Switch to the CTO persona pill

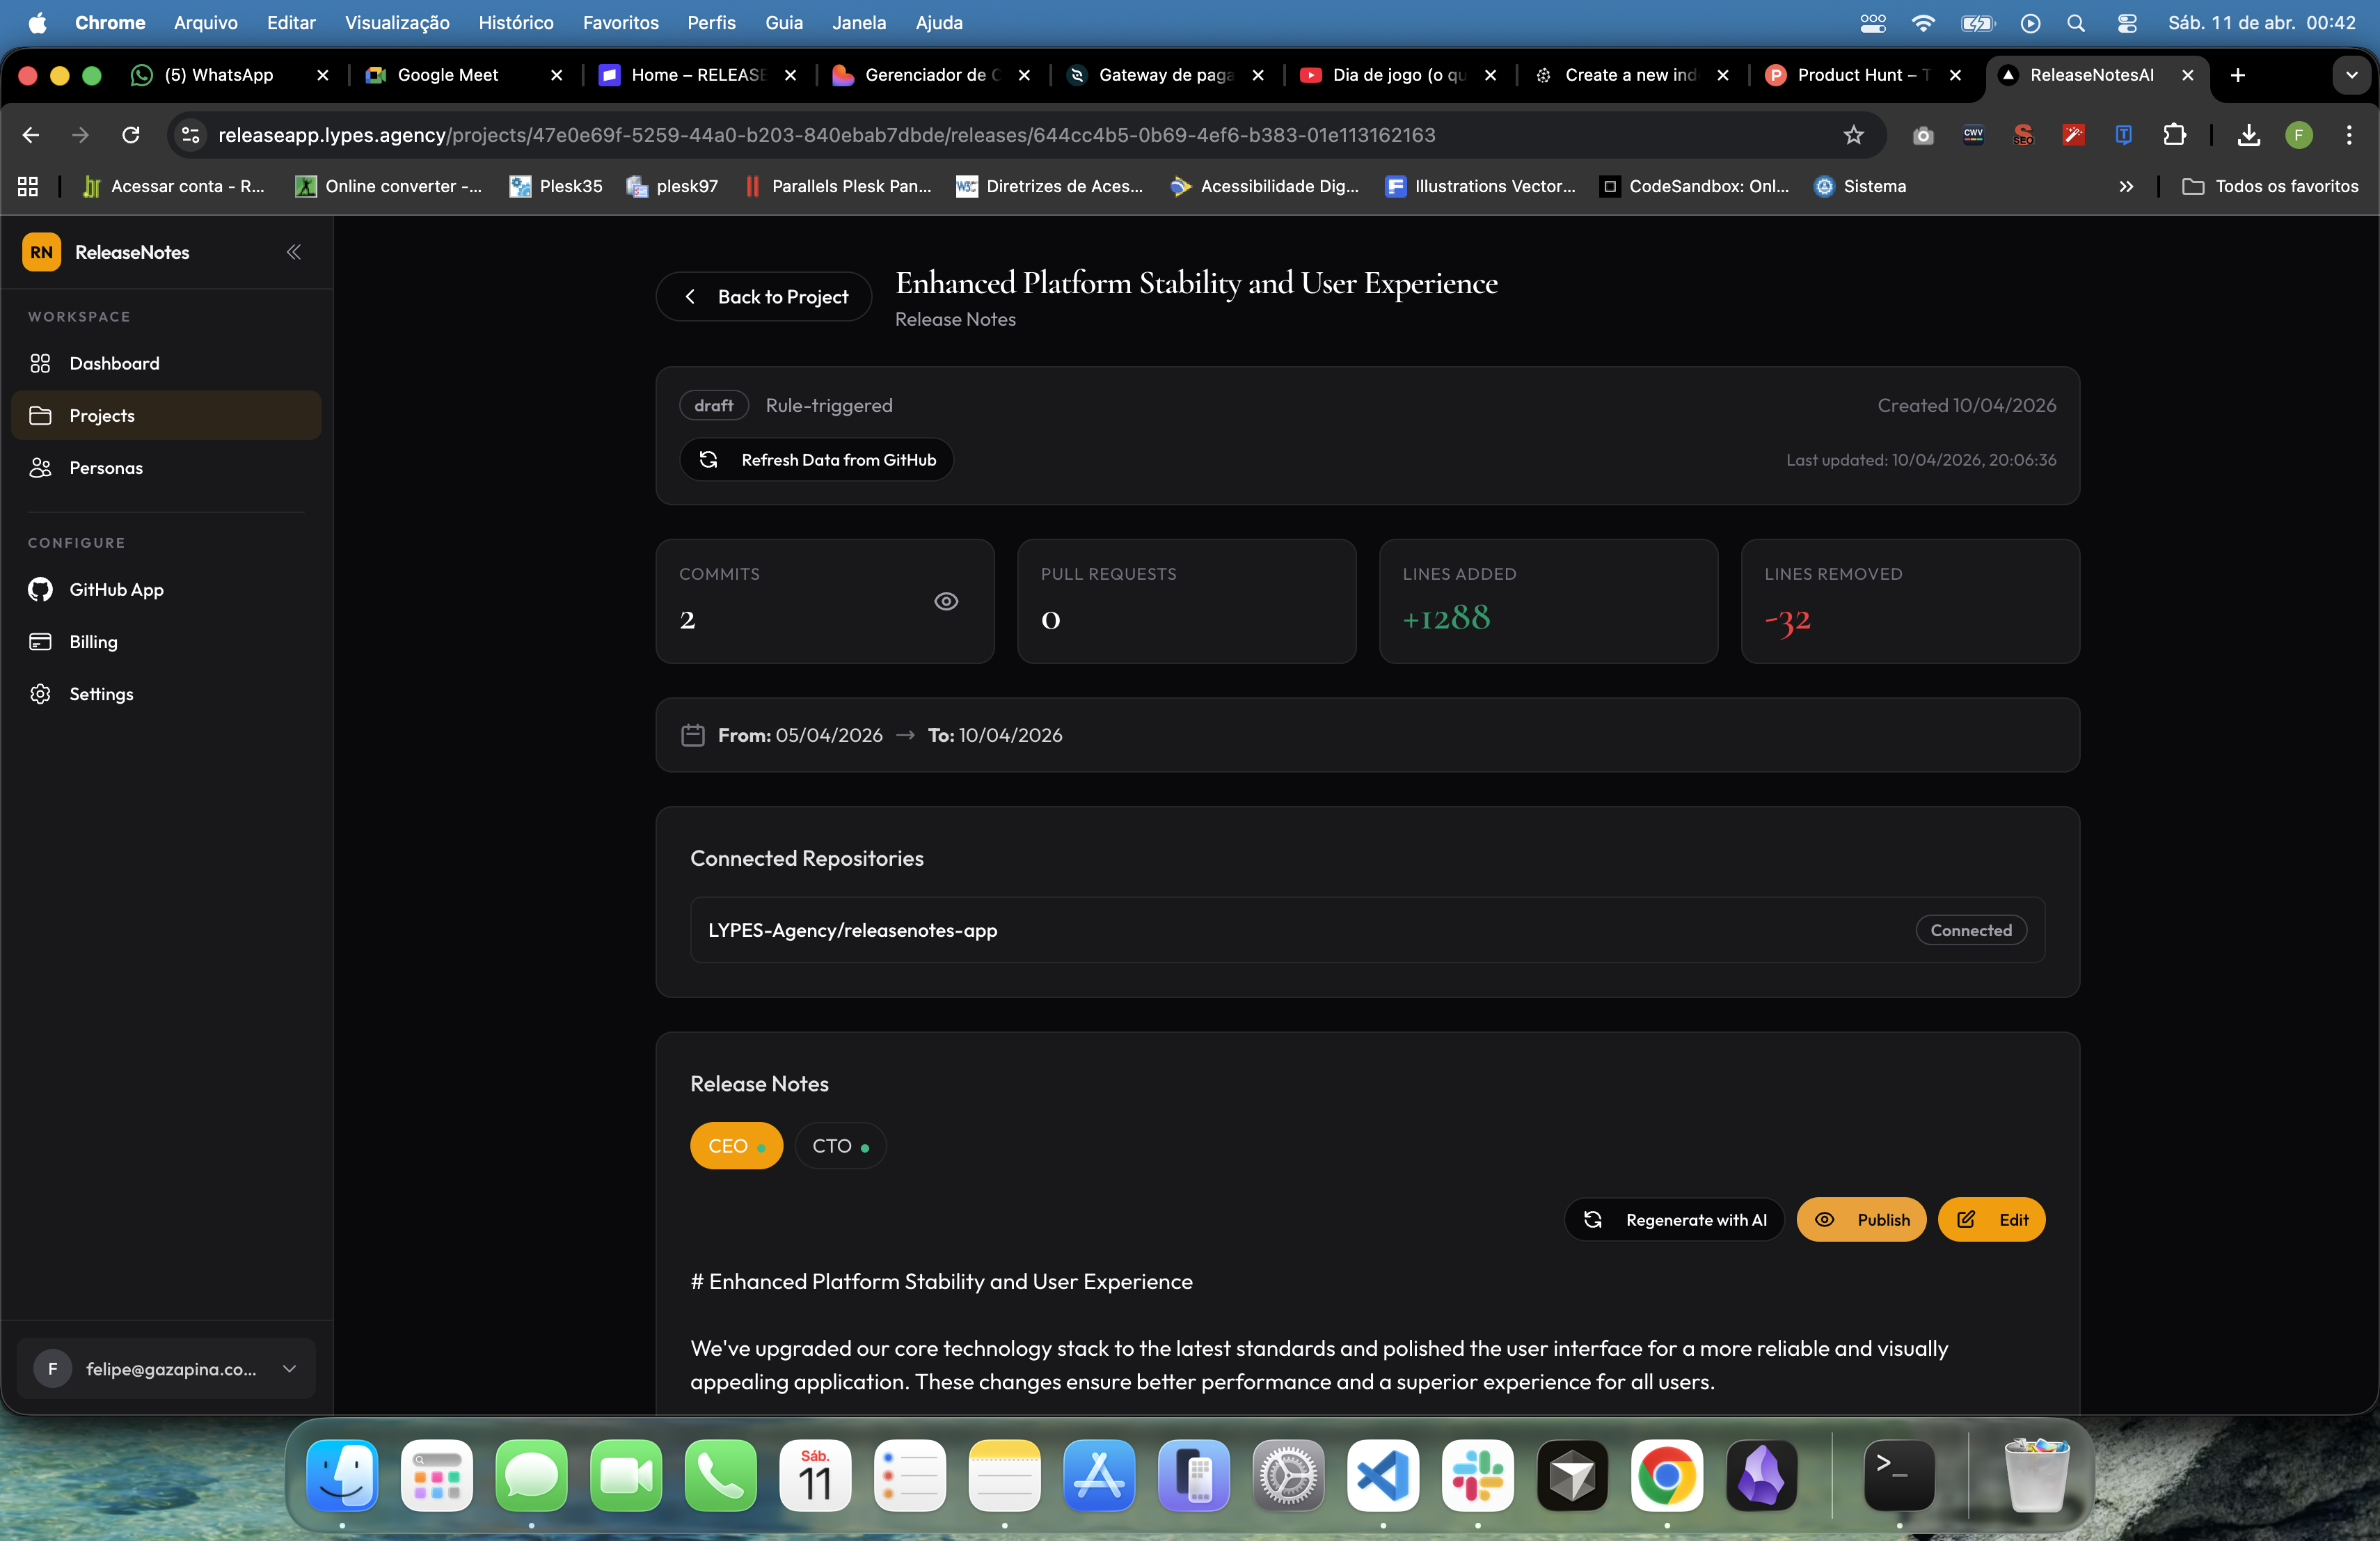tap(840, 1146)
